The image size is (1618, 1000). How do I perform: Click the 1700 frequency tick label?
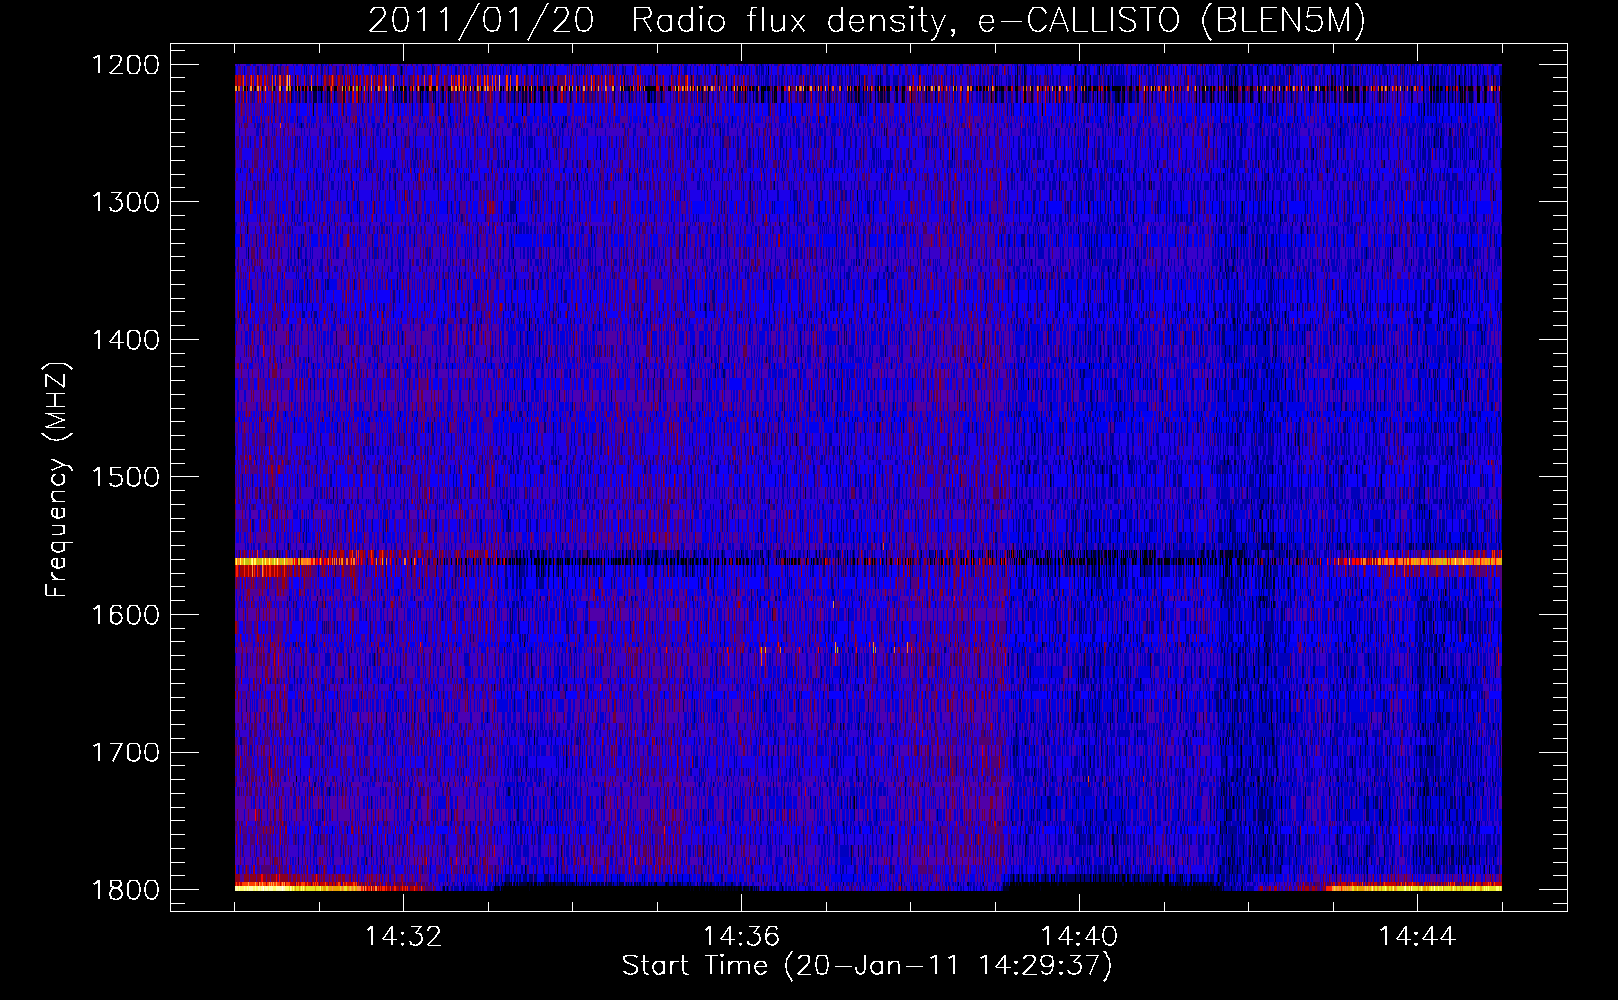[x=126, y=752]
